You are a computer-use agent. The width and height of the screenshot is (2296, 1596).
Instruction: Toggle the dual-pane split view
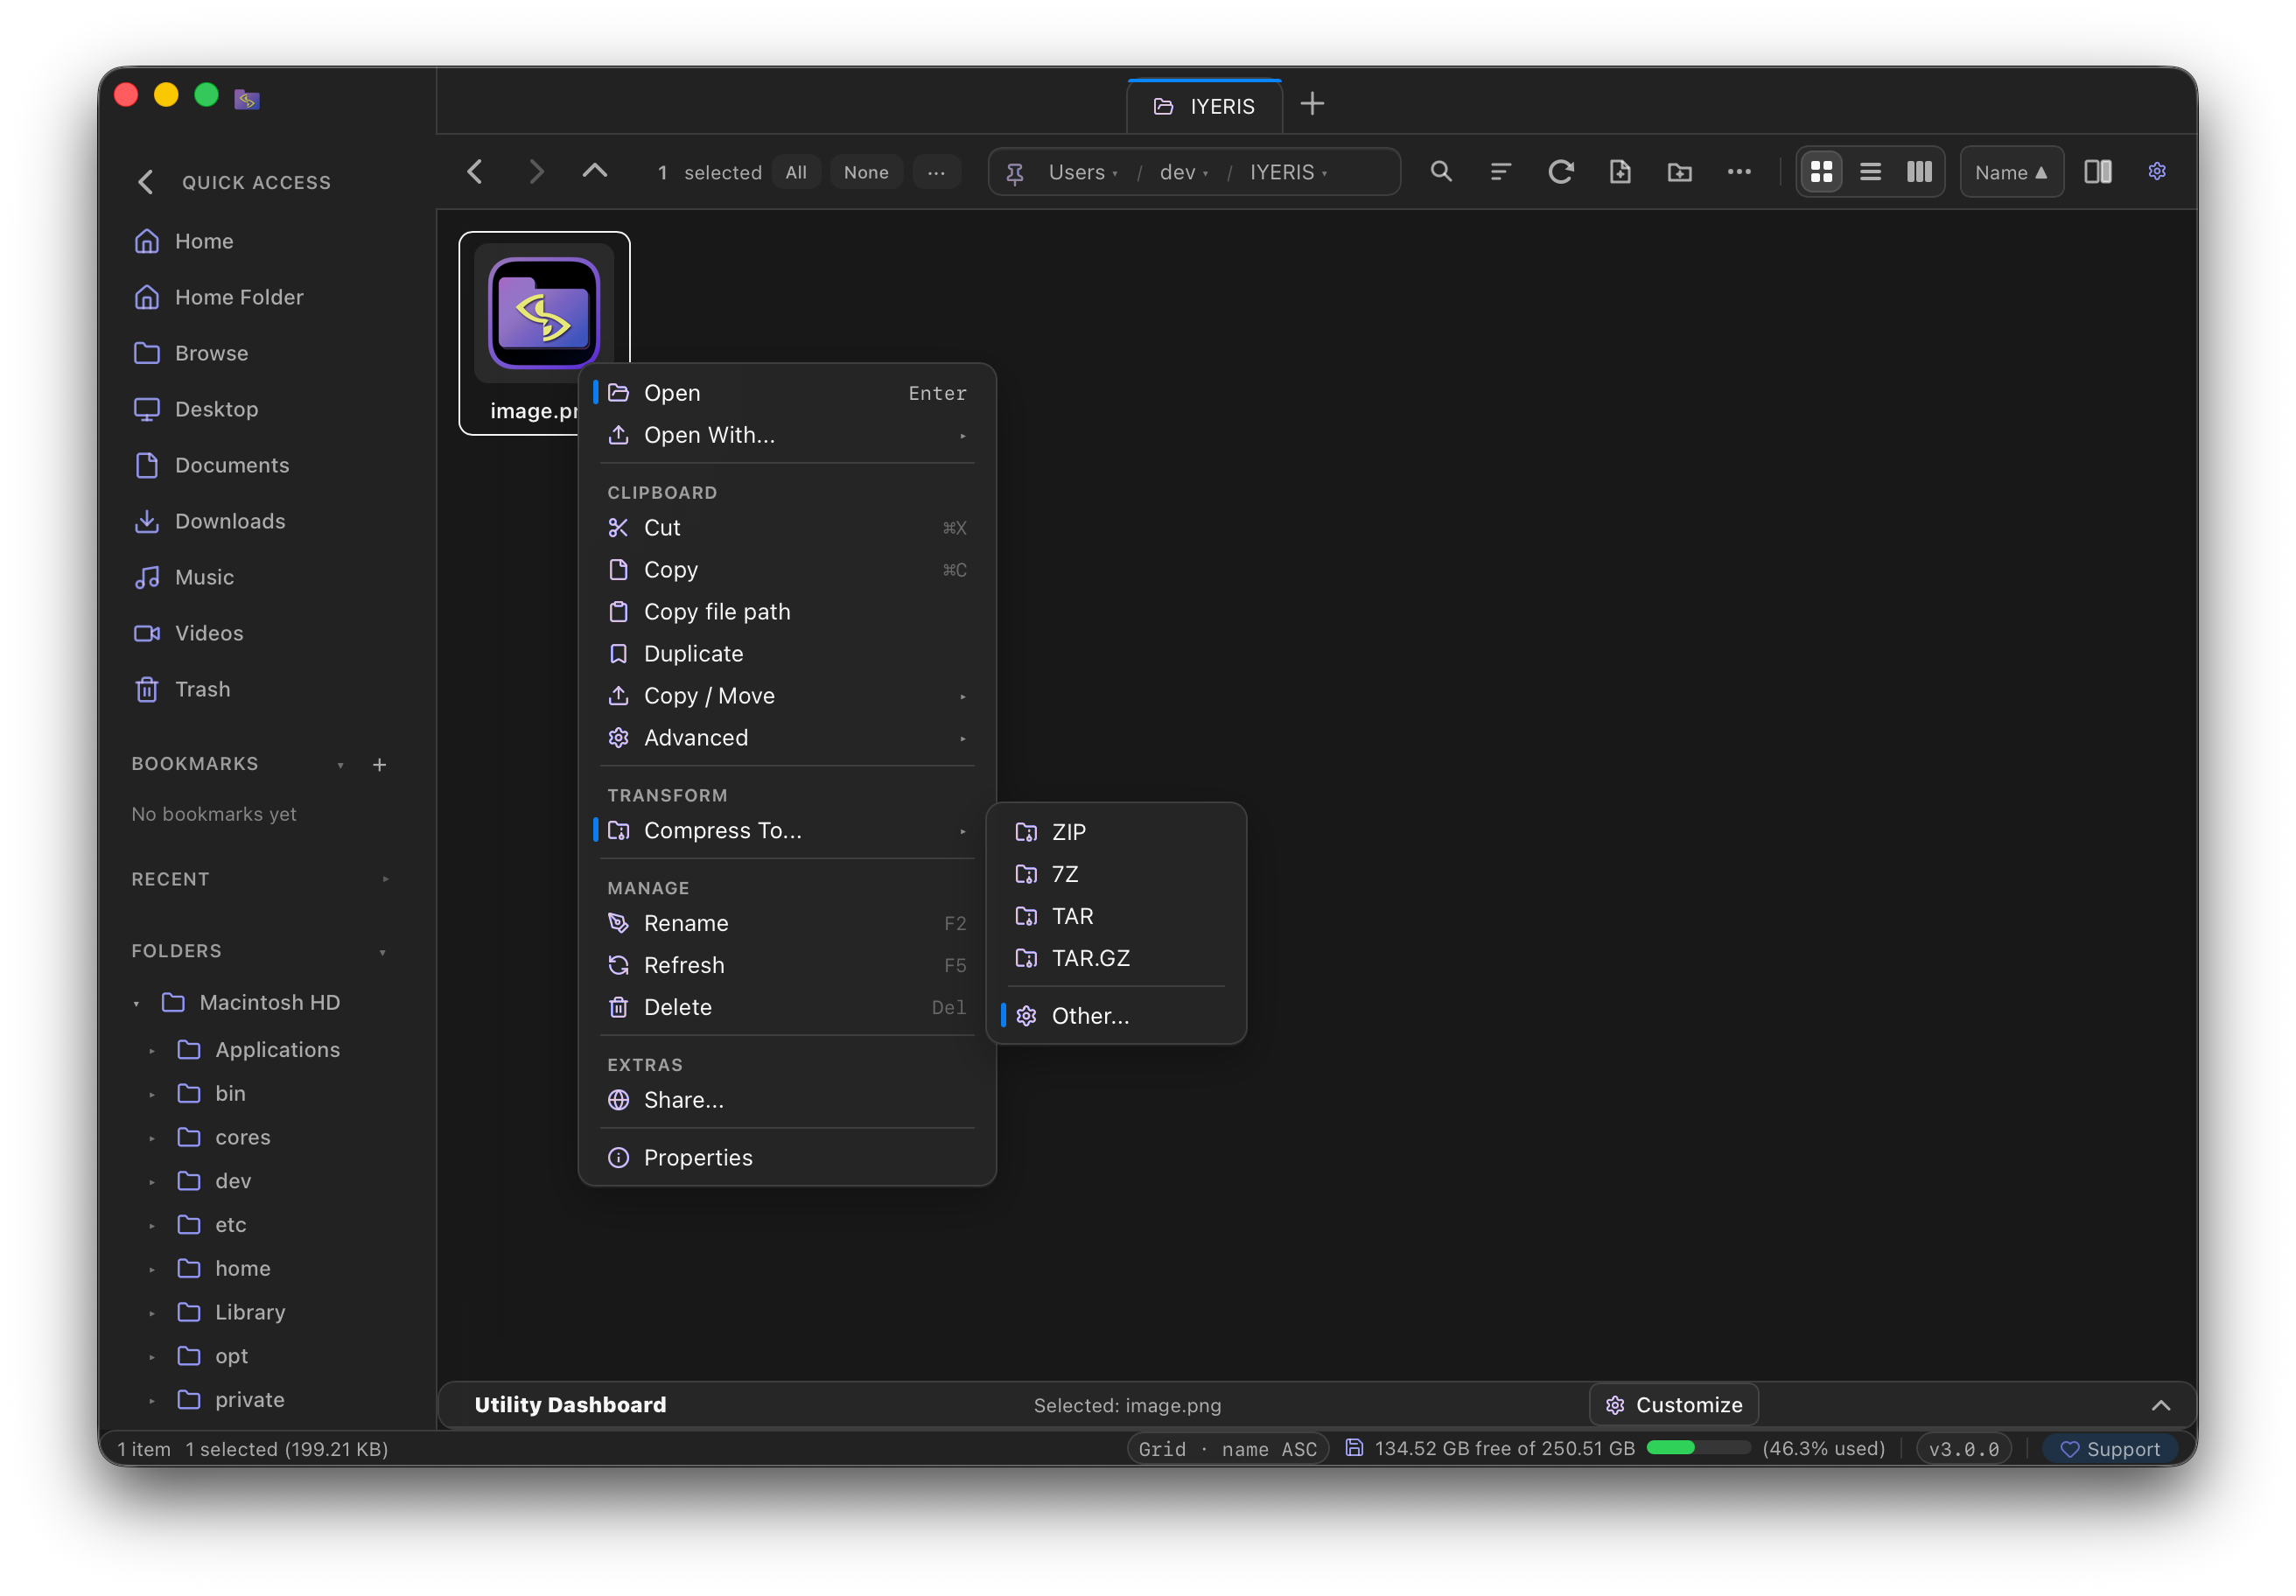click(2098, 172)
